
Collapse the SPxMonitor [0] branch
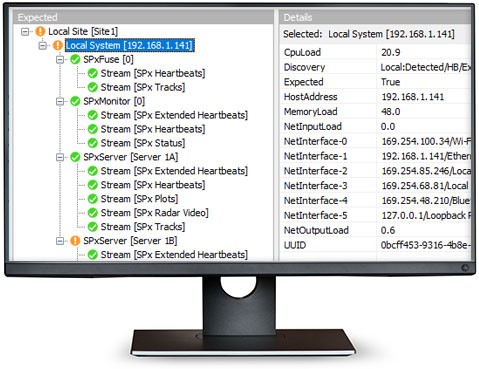(x=60, y=101)
